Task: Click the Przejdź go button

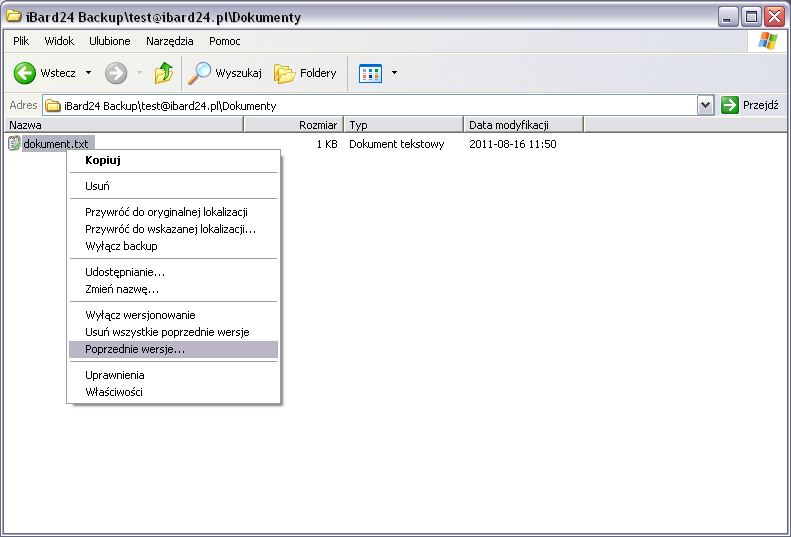Action: [750, 105]
